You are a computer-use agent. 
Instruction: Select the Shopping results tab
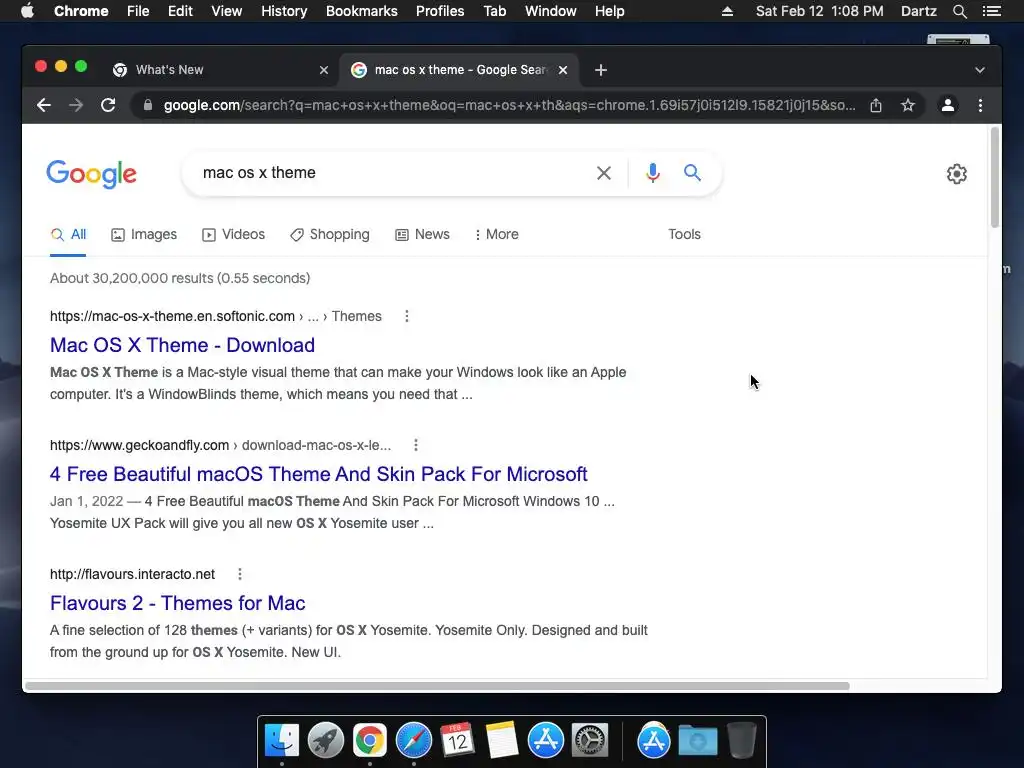click(x=330, y=234)
